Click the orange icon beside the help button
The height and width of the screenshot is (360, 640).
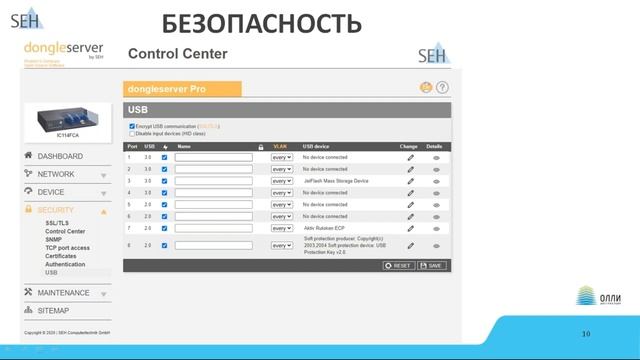[426, 87]
